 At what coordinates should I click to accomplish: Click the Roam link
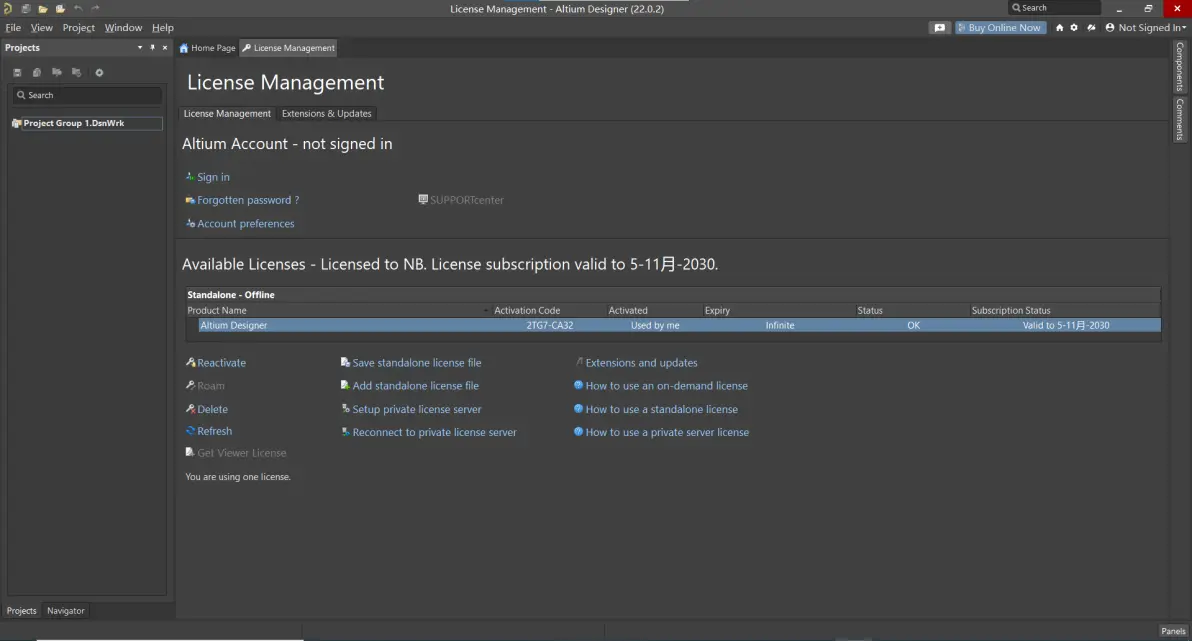[x=211, y=386]
